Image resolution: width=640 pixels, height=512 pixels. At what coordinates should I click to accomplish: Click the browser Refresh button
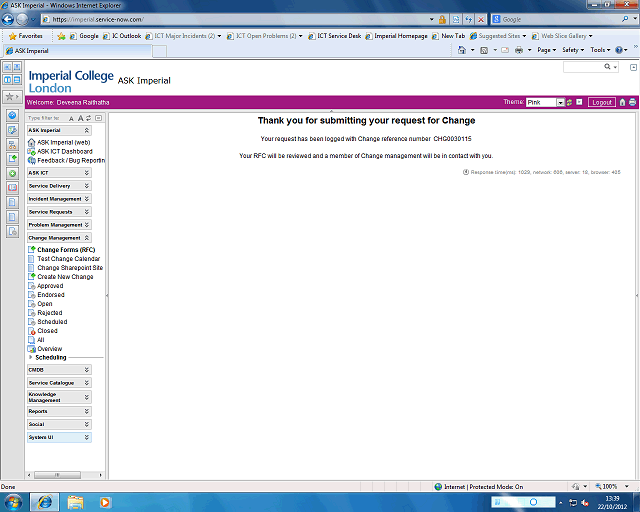click(x=467, y=19)
